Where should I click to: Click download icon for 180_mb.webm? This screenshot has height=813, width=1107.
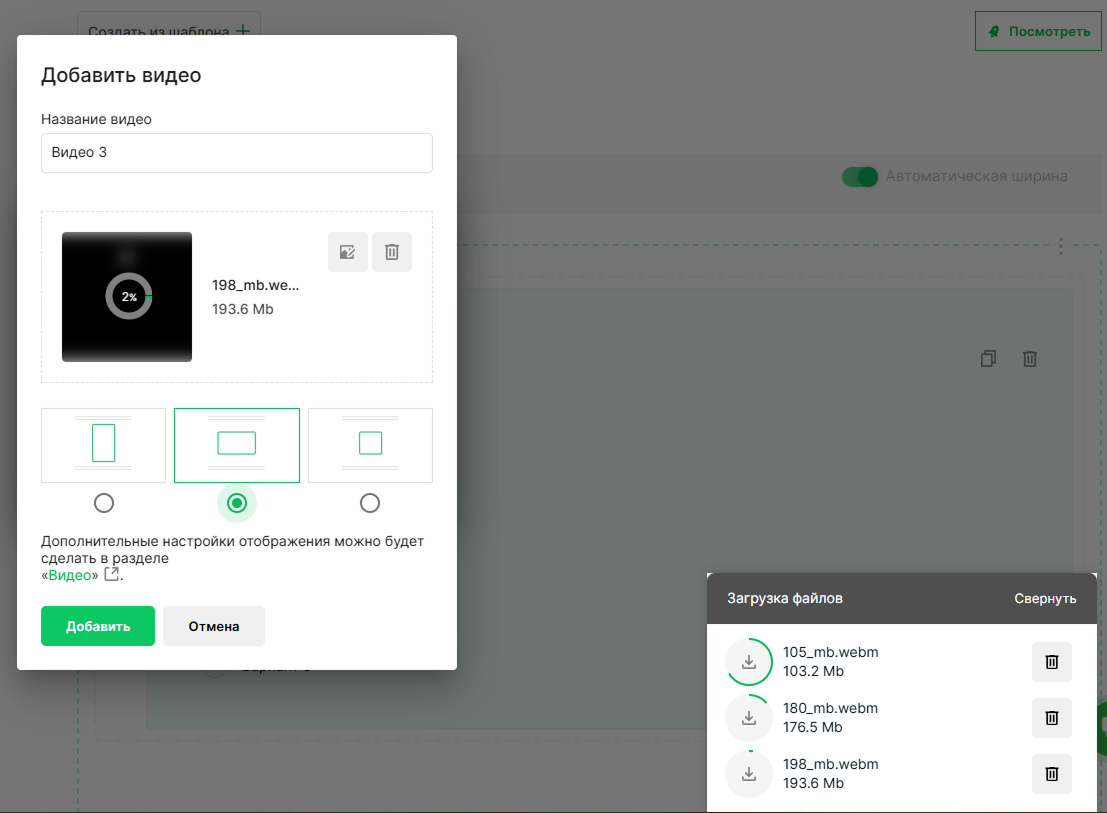749,718
